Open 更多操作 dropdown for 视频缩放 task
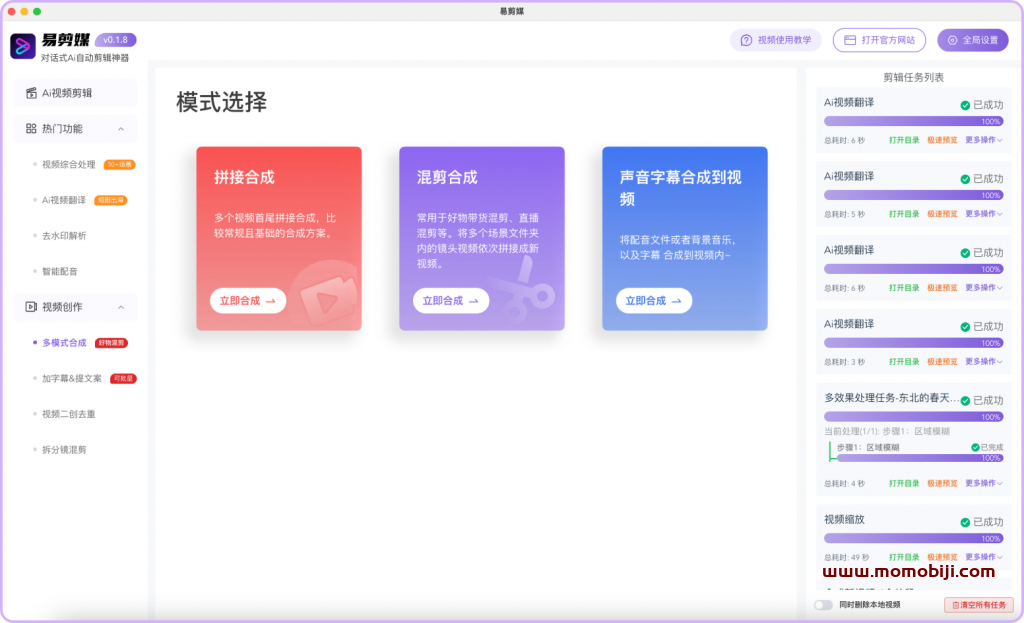1024x623 pixels. pos(984,557)
